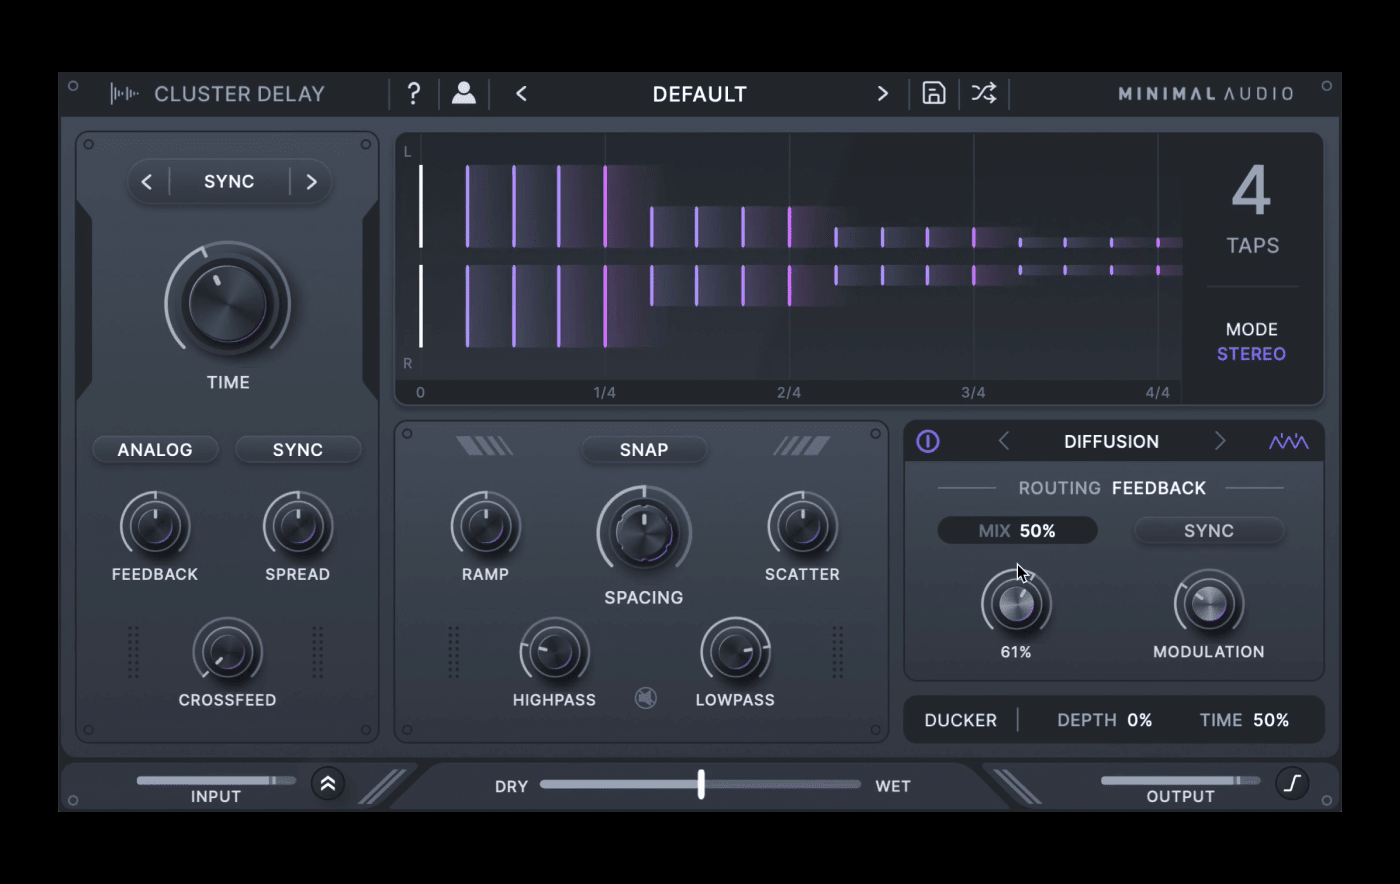1400x884 pixels.
Task: Go to the previous preset arrow
Action: point(521,94)
